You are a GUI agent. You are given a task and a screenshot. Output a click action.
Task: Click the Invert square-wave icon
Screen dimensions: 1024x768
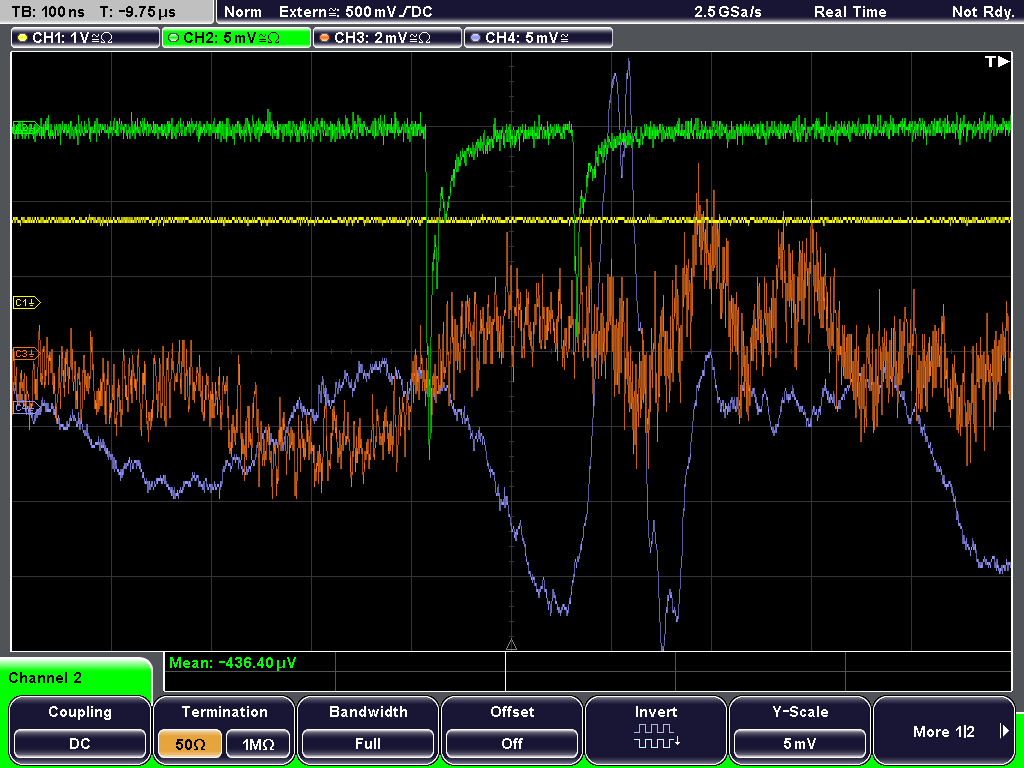[656, 736]
